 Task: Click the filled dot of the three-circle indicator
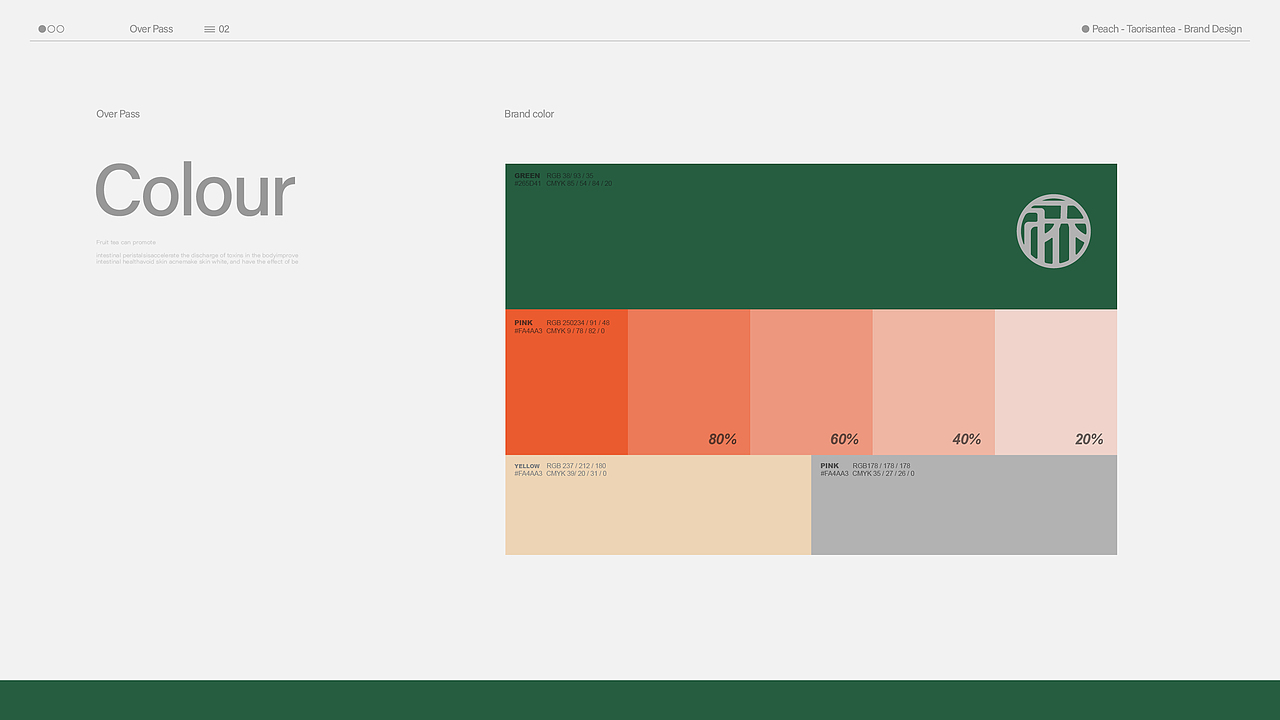42,29
